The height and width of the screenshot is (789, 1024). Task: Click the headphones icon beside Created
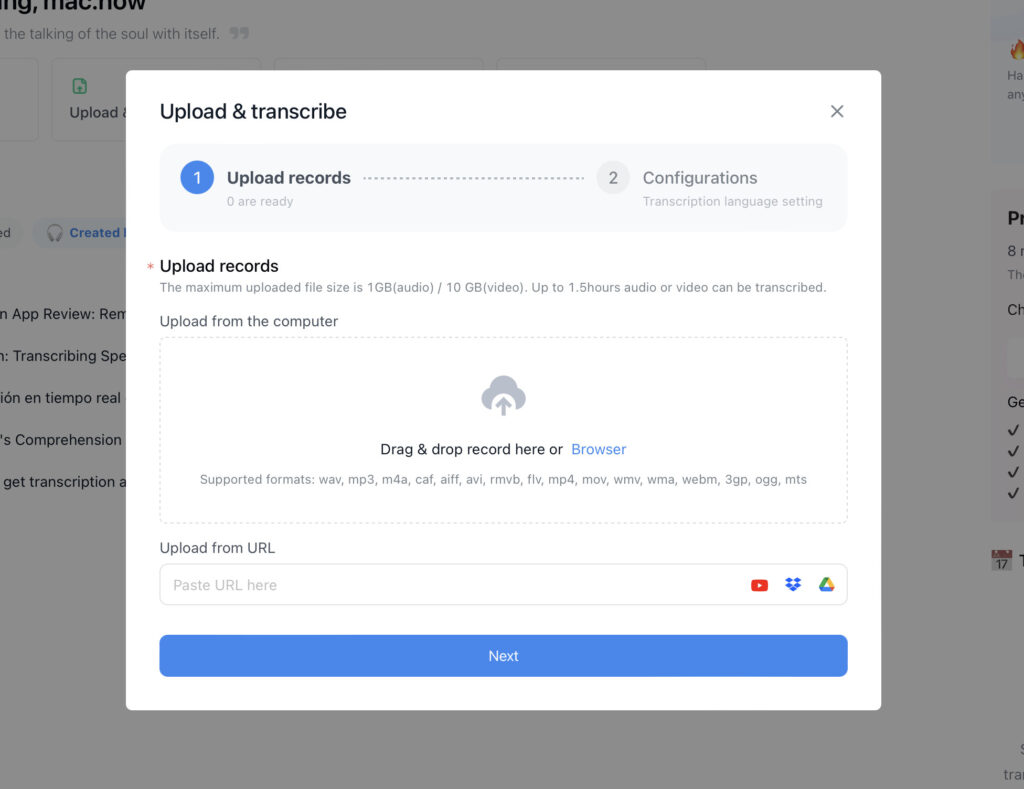[55, 233]
